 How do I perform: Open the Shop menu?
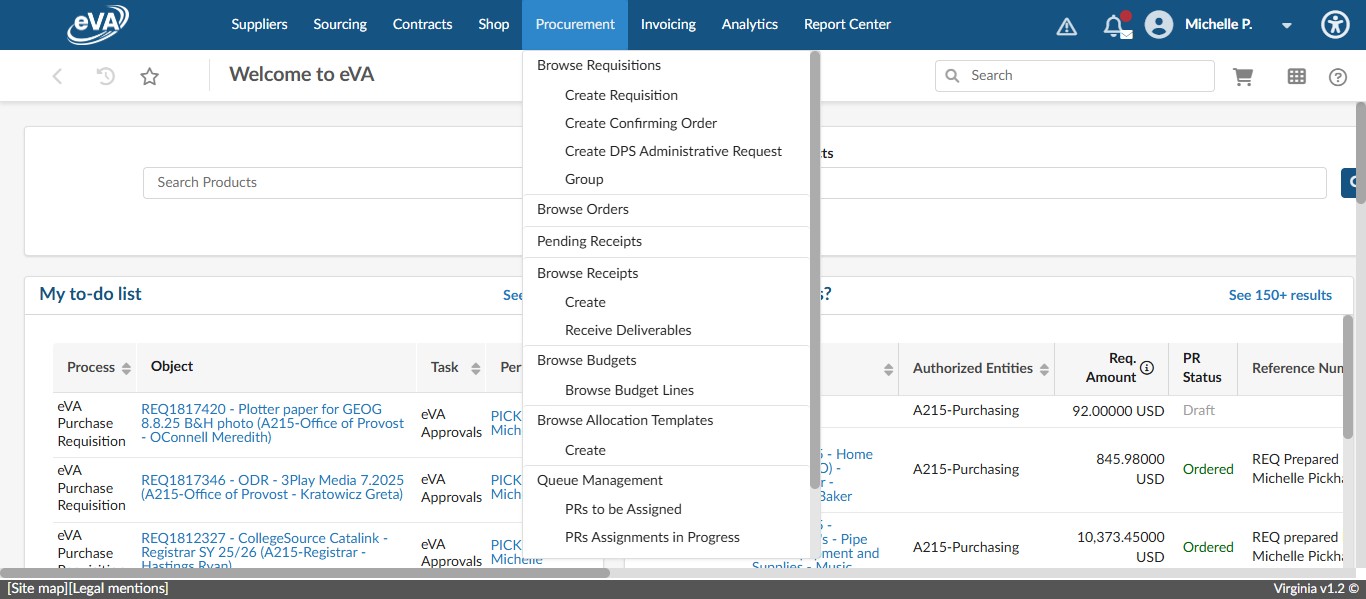point(494,24)
